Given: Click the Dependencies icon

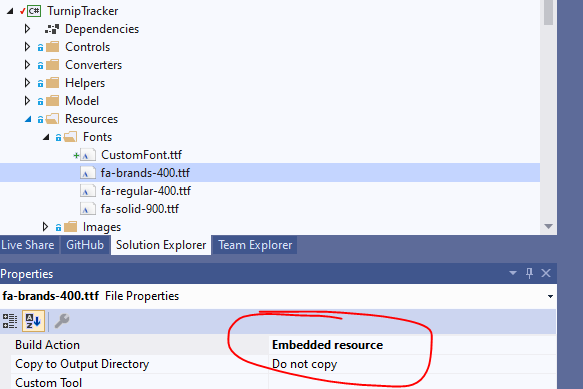Looking at the screenshot, I should pos(52,29).
